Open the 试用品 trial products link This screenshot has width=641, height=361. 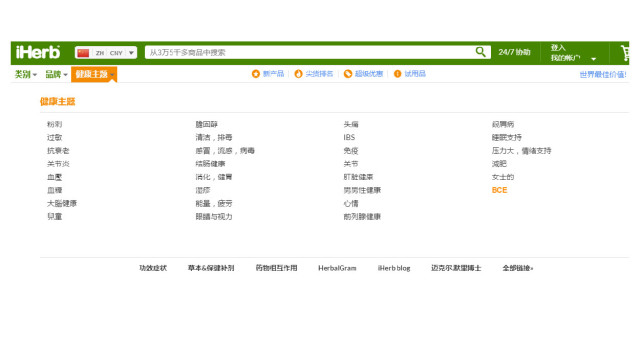pyautogui.click(x=415, y=74)
